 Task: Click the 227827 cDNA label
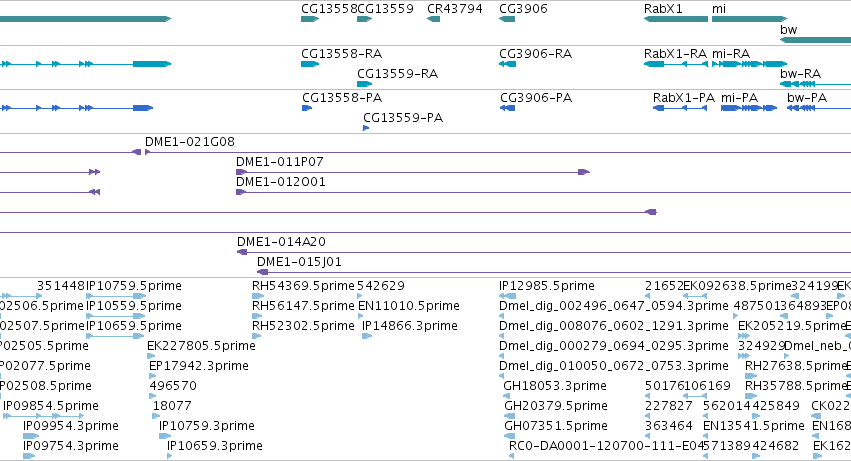pyautogui.click(x=669, y=406)
